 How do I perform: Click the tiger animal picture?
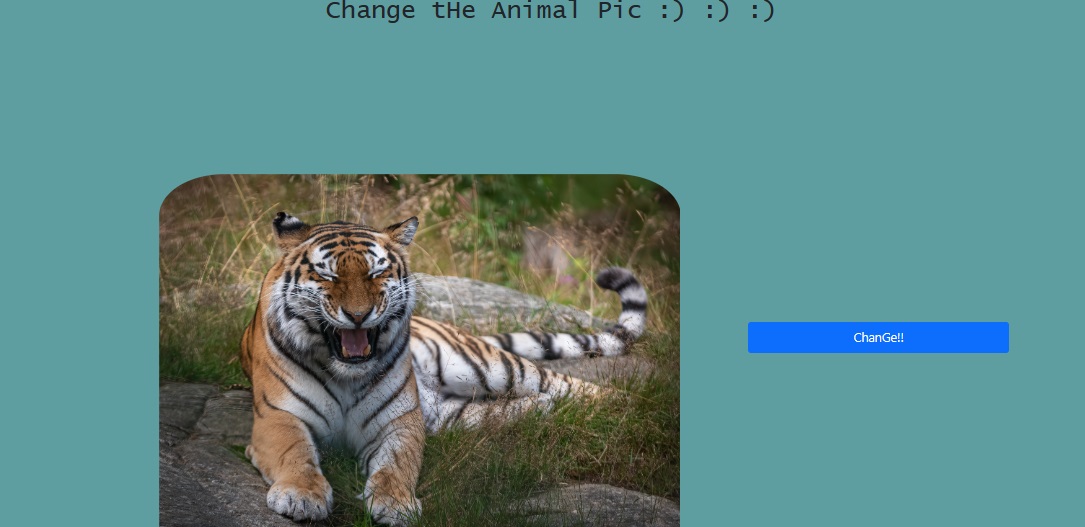pyautogui.click(x=419, y=351)
